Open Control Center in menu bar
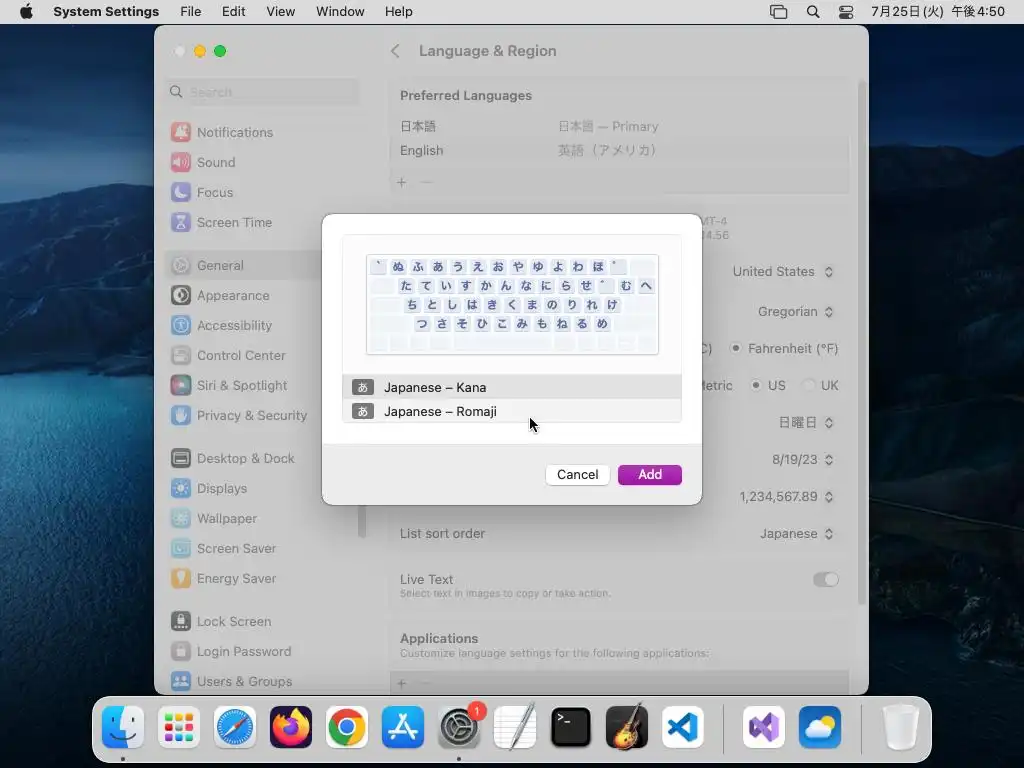This screenshot has width=1024, height=768. click(846, 12)
